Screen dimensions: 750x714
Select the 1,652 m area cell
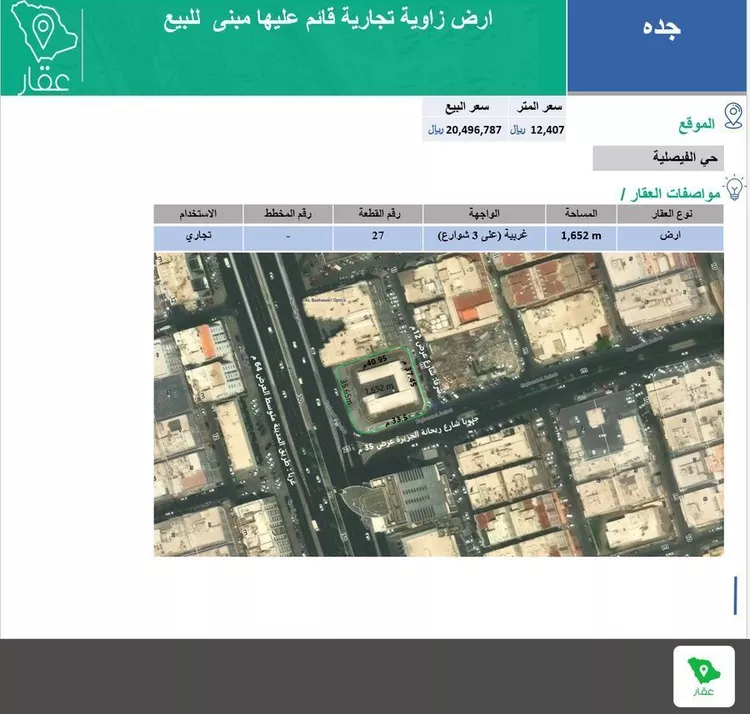pos(581,238)
